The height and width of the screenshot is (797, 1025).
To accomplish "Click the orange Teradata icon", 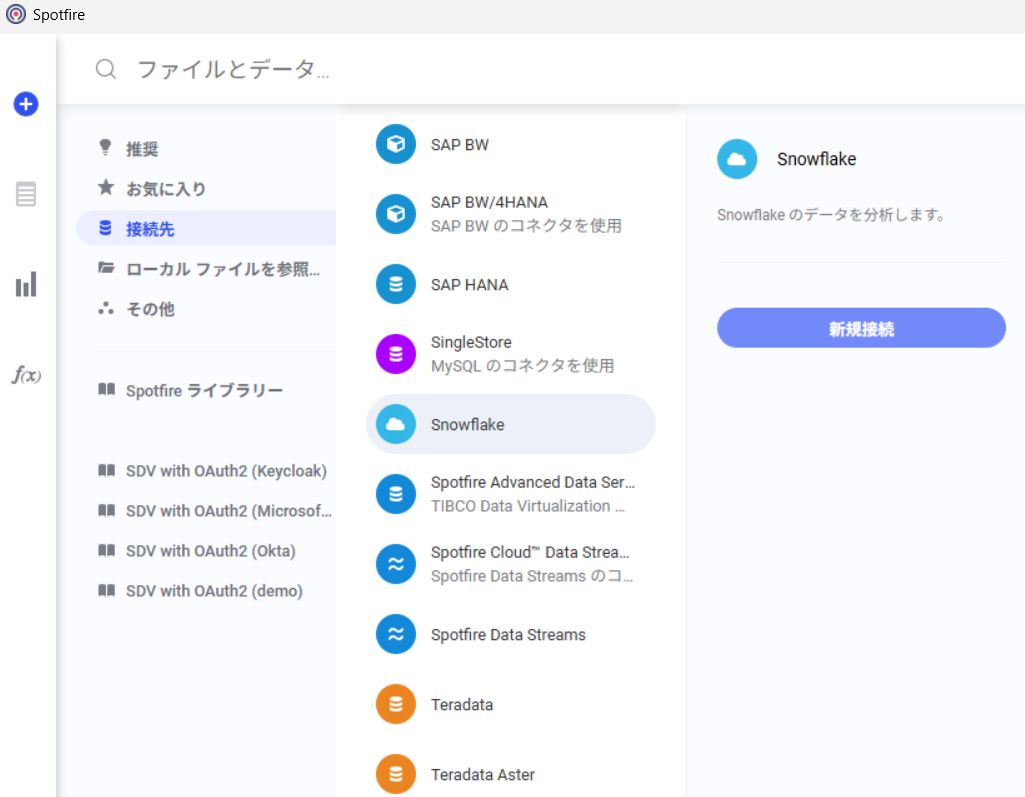I will [395, 704].
